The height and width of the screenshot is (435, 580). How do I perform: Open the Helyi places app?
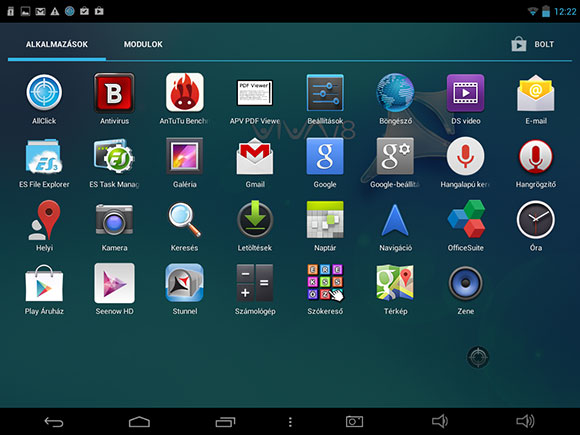[44, 220]
